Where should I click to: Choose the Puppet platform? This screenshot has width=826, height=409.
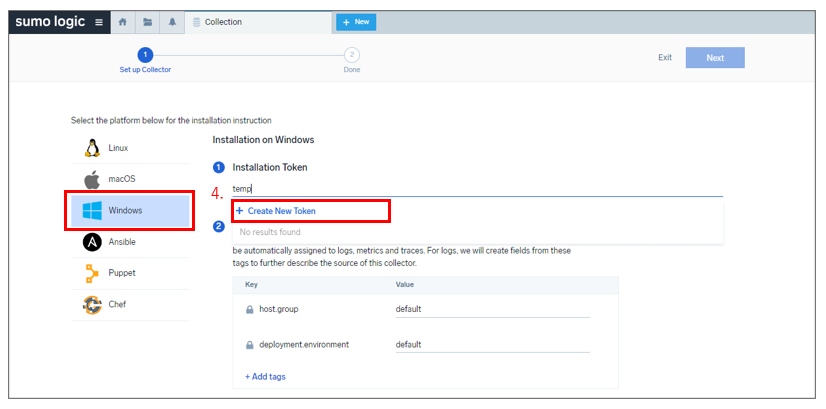click(130, 273)
